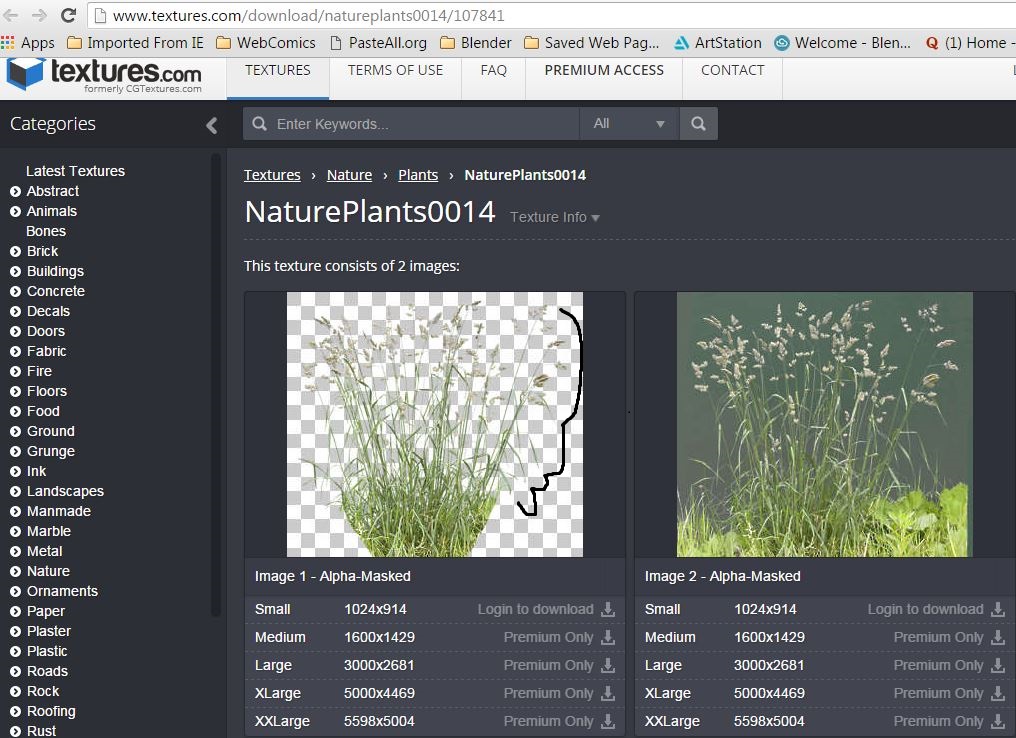
Task: Click download icon for Image 1 Medium
Action: (x=608, y=638)
